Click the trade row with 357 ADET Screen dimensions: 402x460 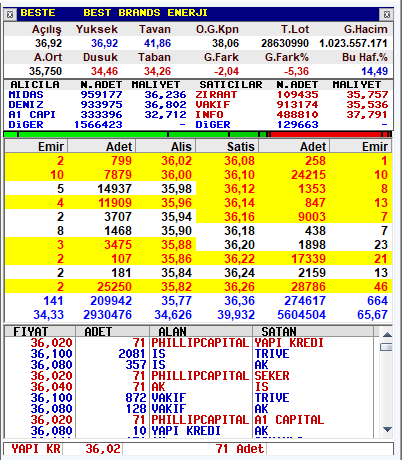[189, 365]
